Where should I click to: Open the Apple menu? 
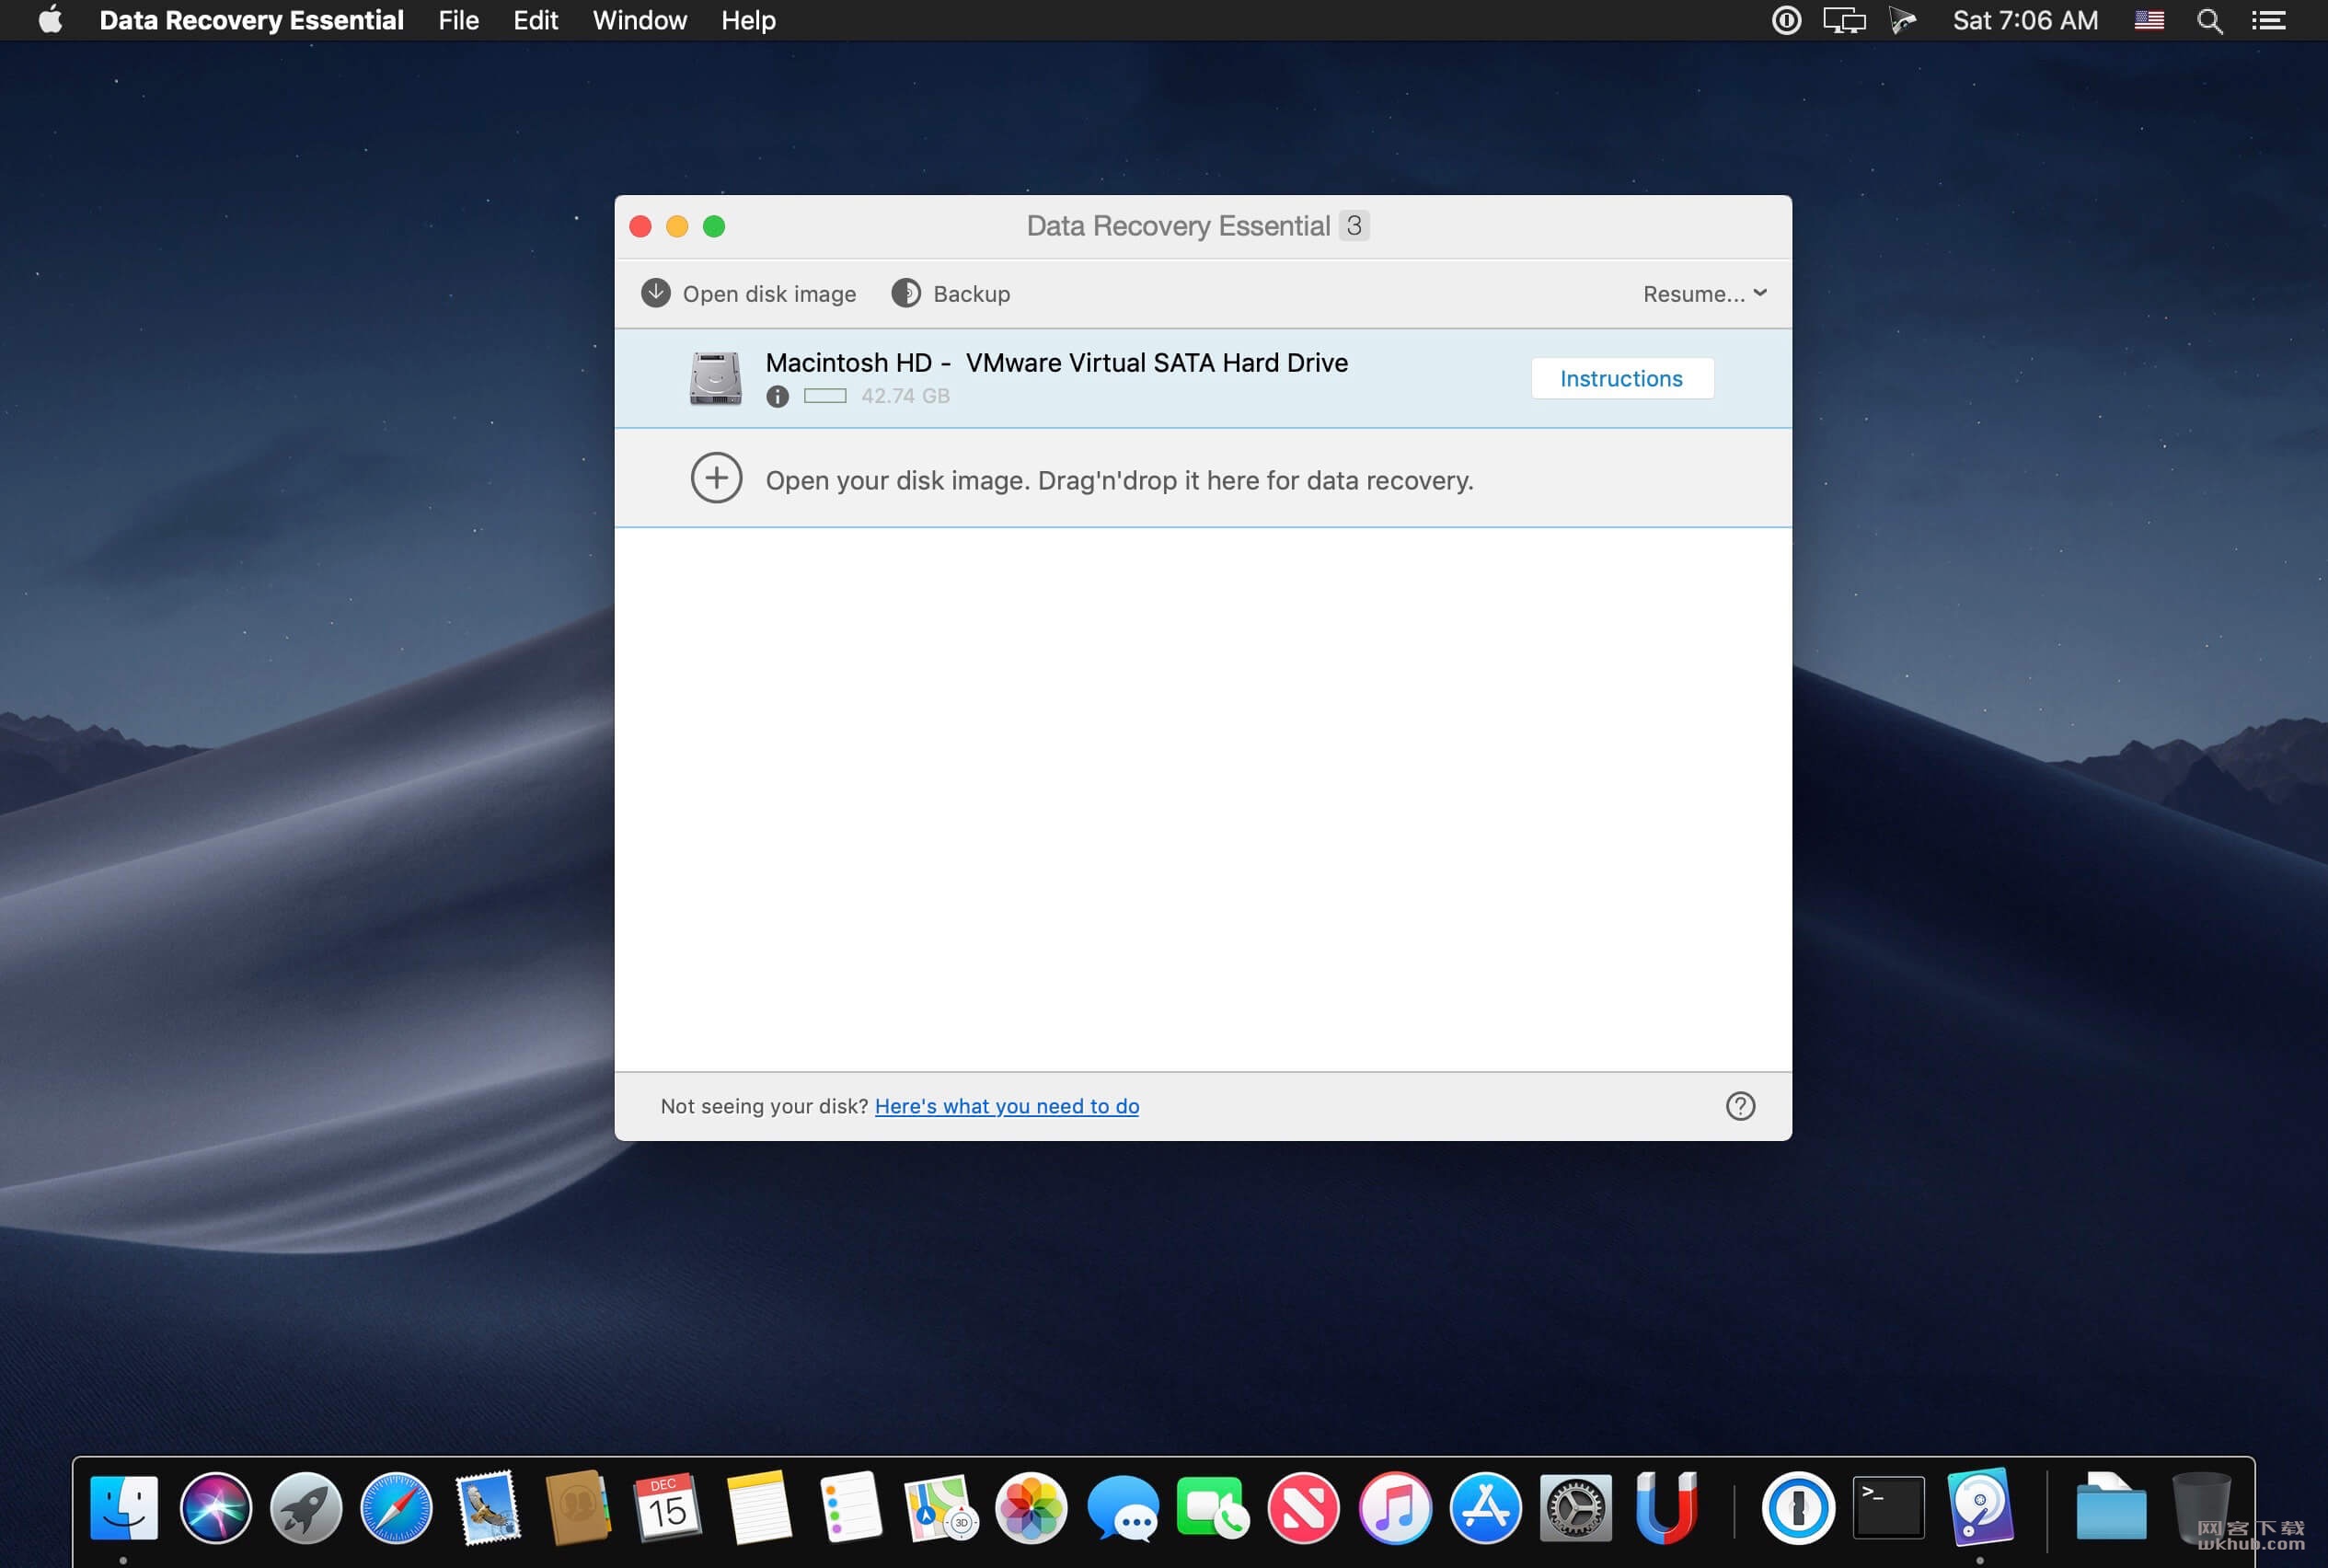point(50,20)
